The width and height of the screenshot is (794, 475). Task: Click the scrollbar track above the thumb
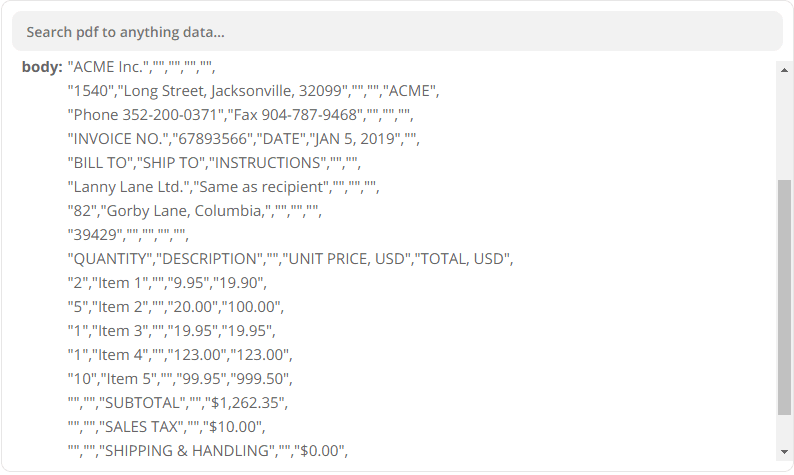click(x=784, y=125)
